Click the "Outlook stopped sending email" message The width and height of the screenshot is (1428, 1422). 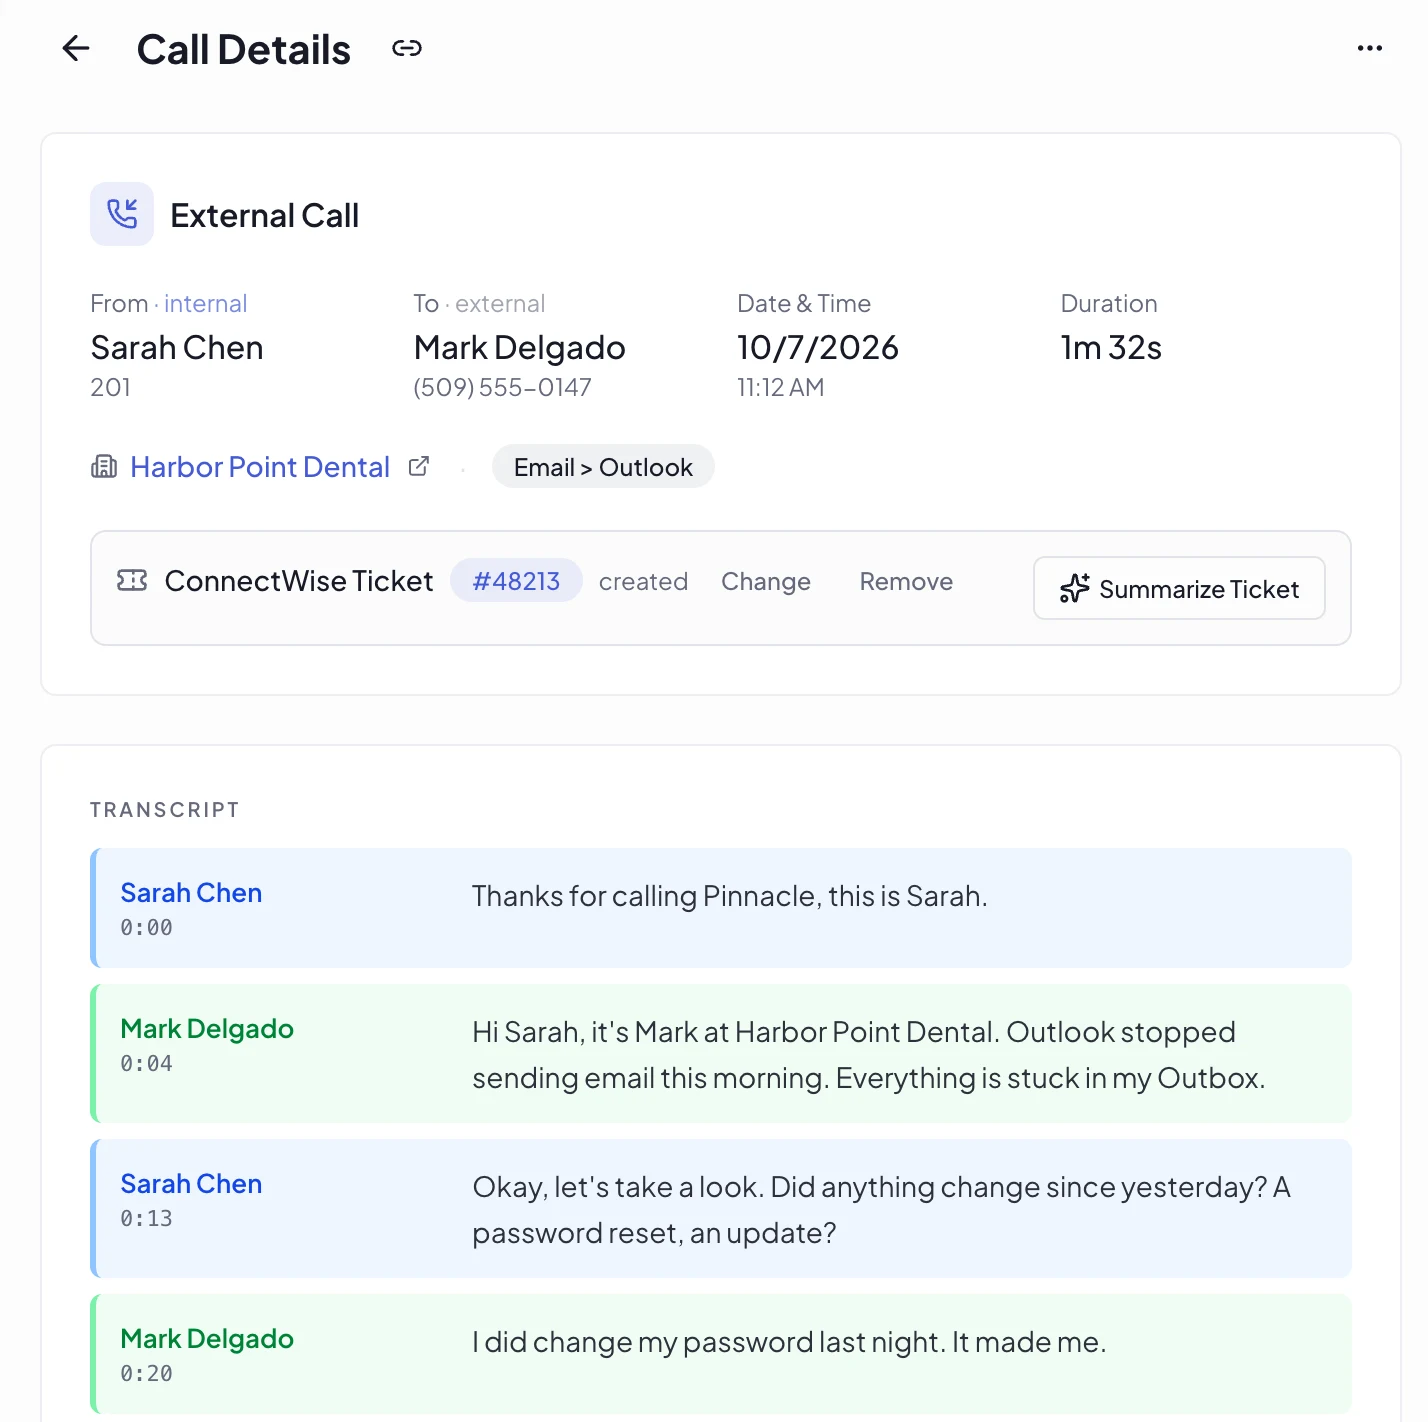(x=869, y=1055)
